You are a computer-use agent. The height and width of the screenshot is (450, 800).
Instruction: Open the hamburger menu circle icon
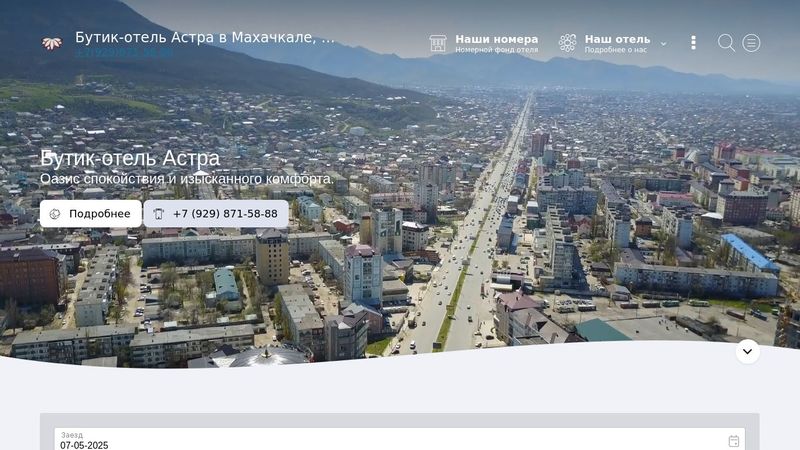coord(751,43)
